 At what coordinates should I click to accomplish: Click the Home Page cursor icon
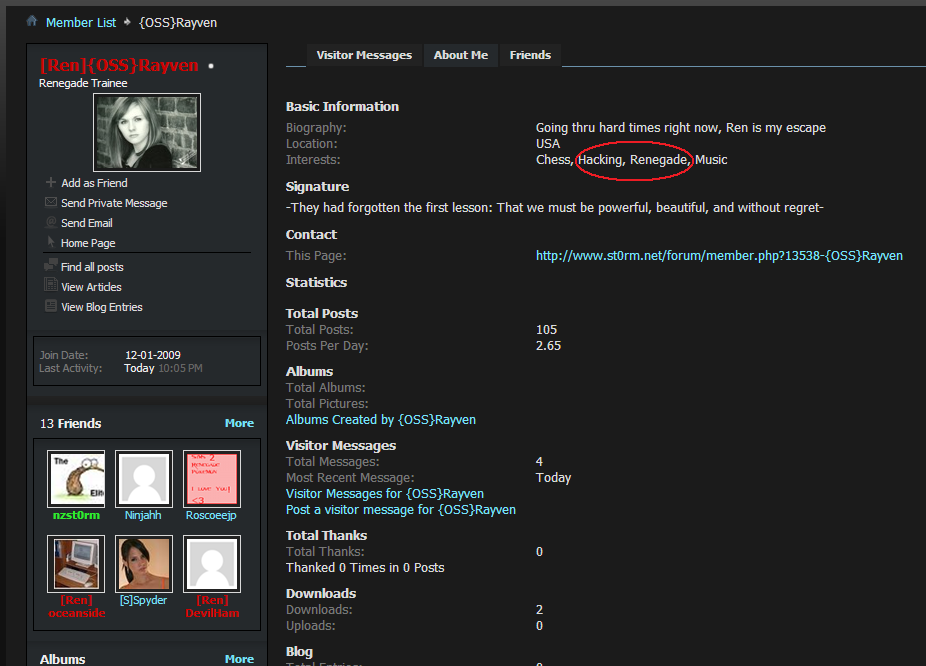pos(51,243)
